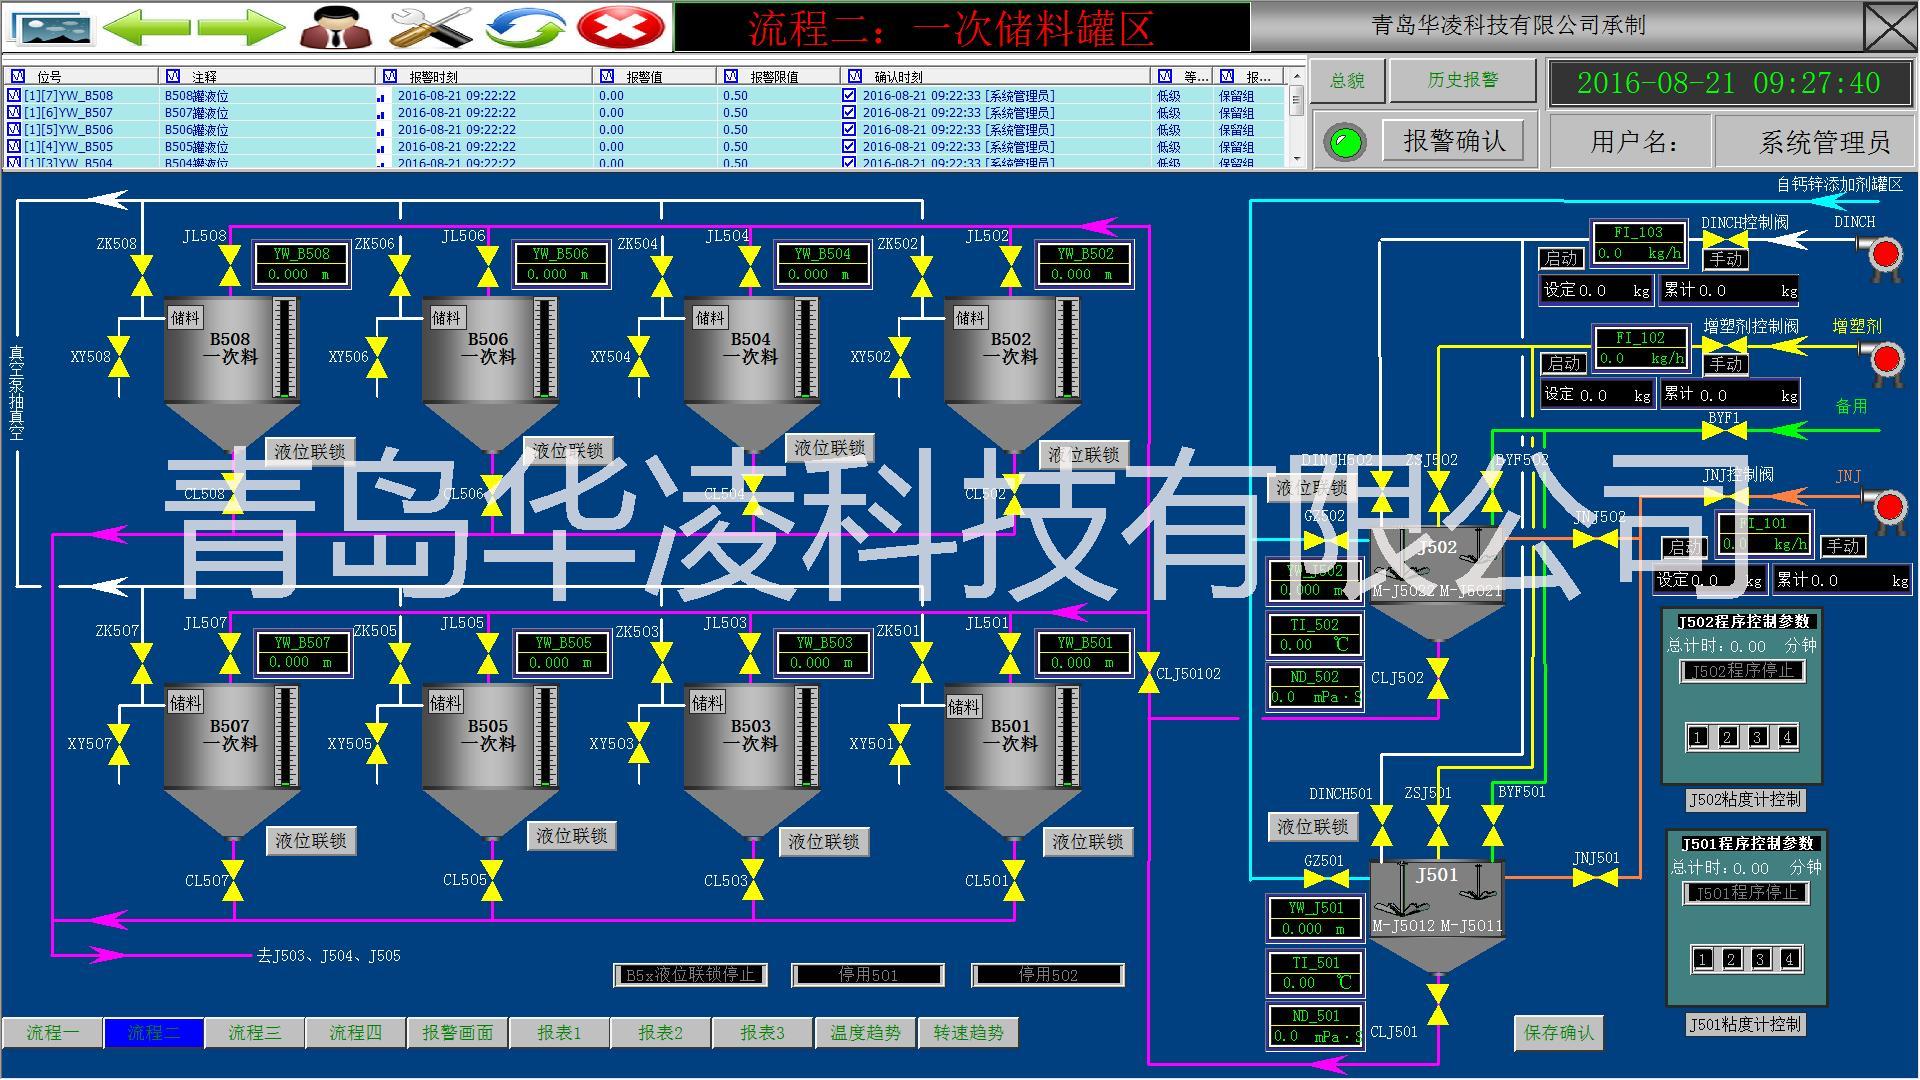This screenshot has height=1080, width=1920.
Task: Click the red X exit icon
Action: (621, 27)
